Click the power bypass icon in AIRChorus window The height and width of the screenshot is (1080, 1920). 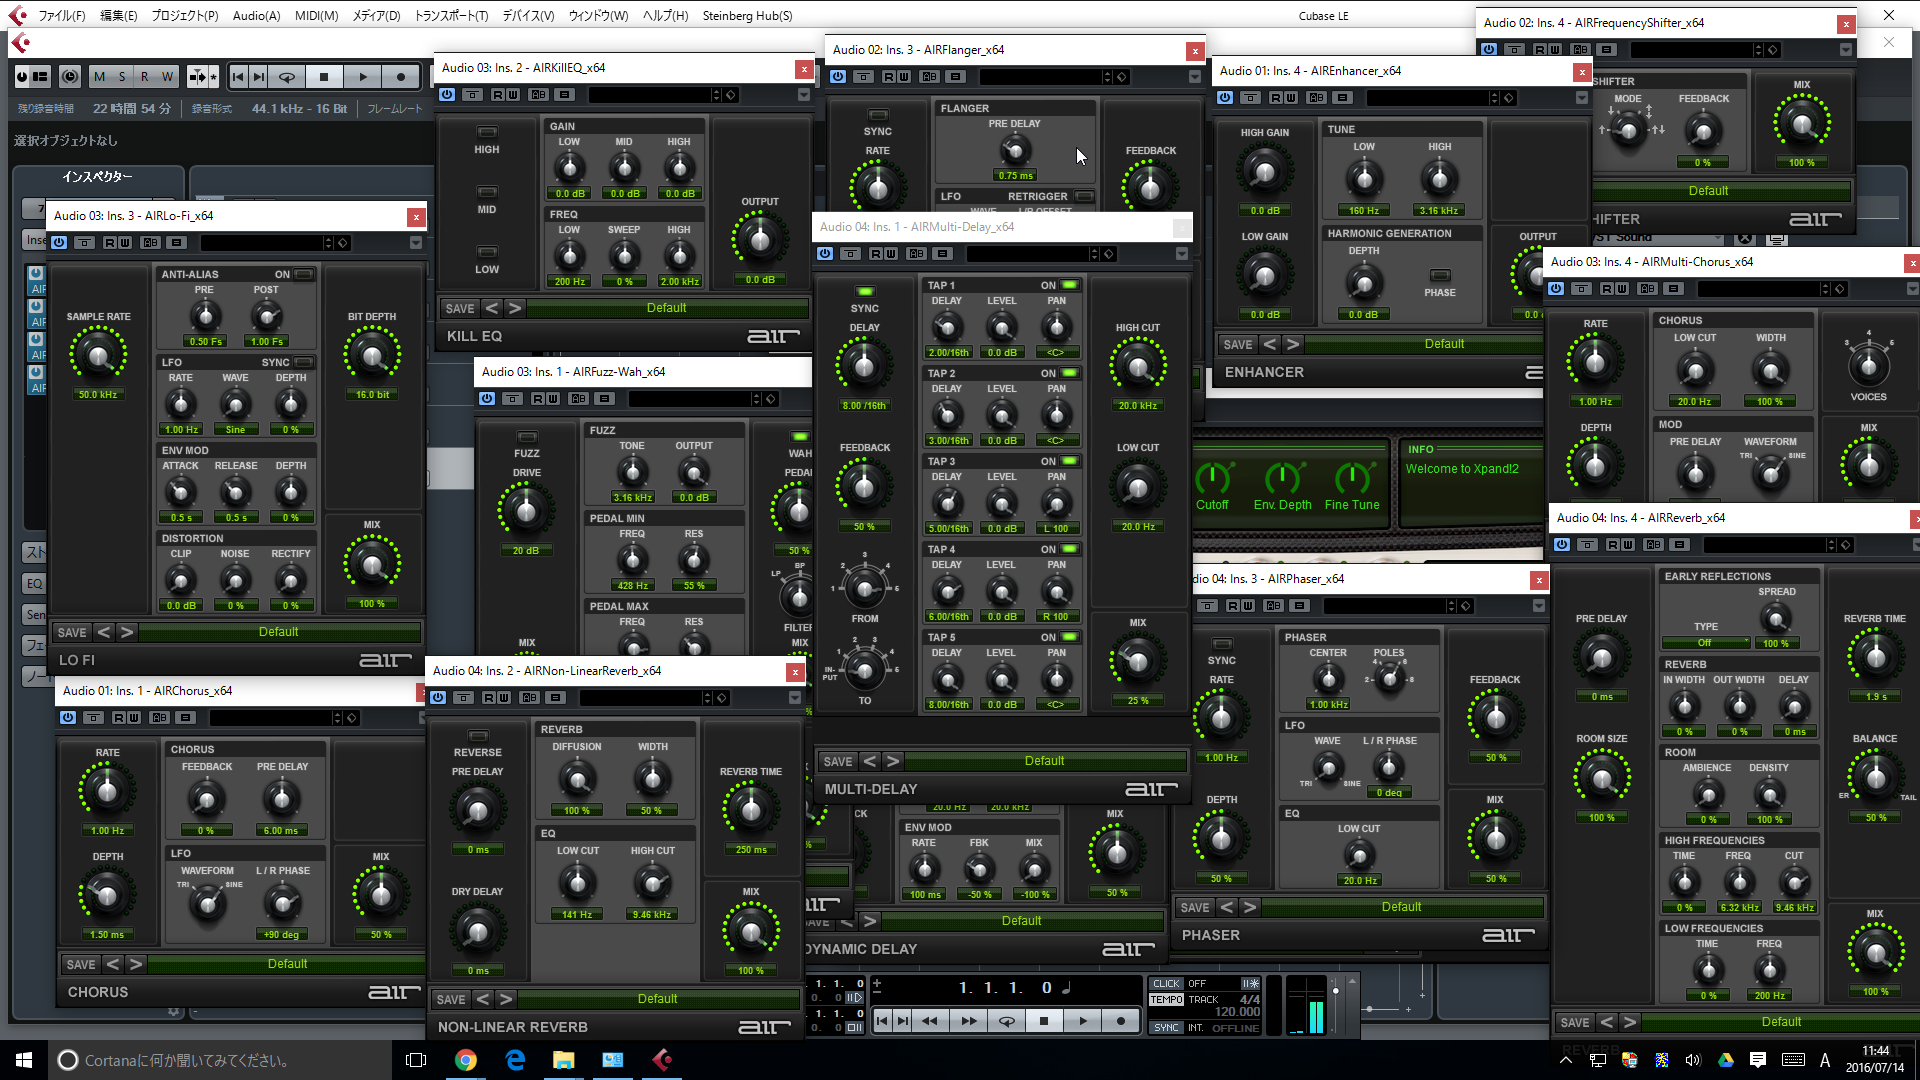pyautogui.click(x=68, y=718)
